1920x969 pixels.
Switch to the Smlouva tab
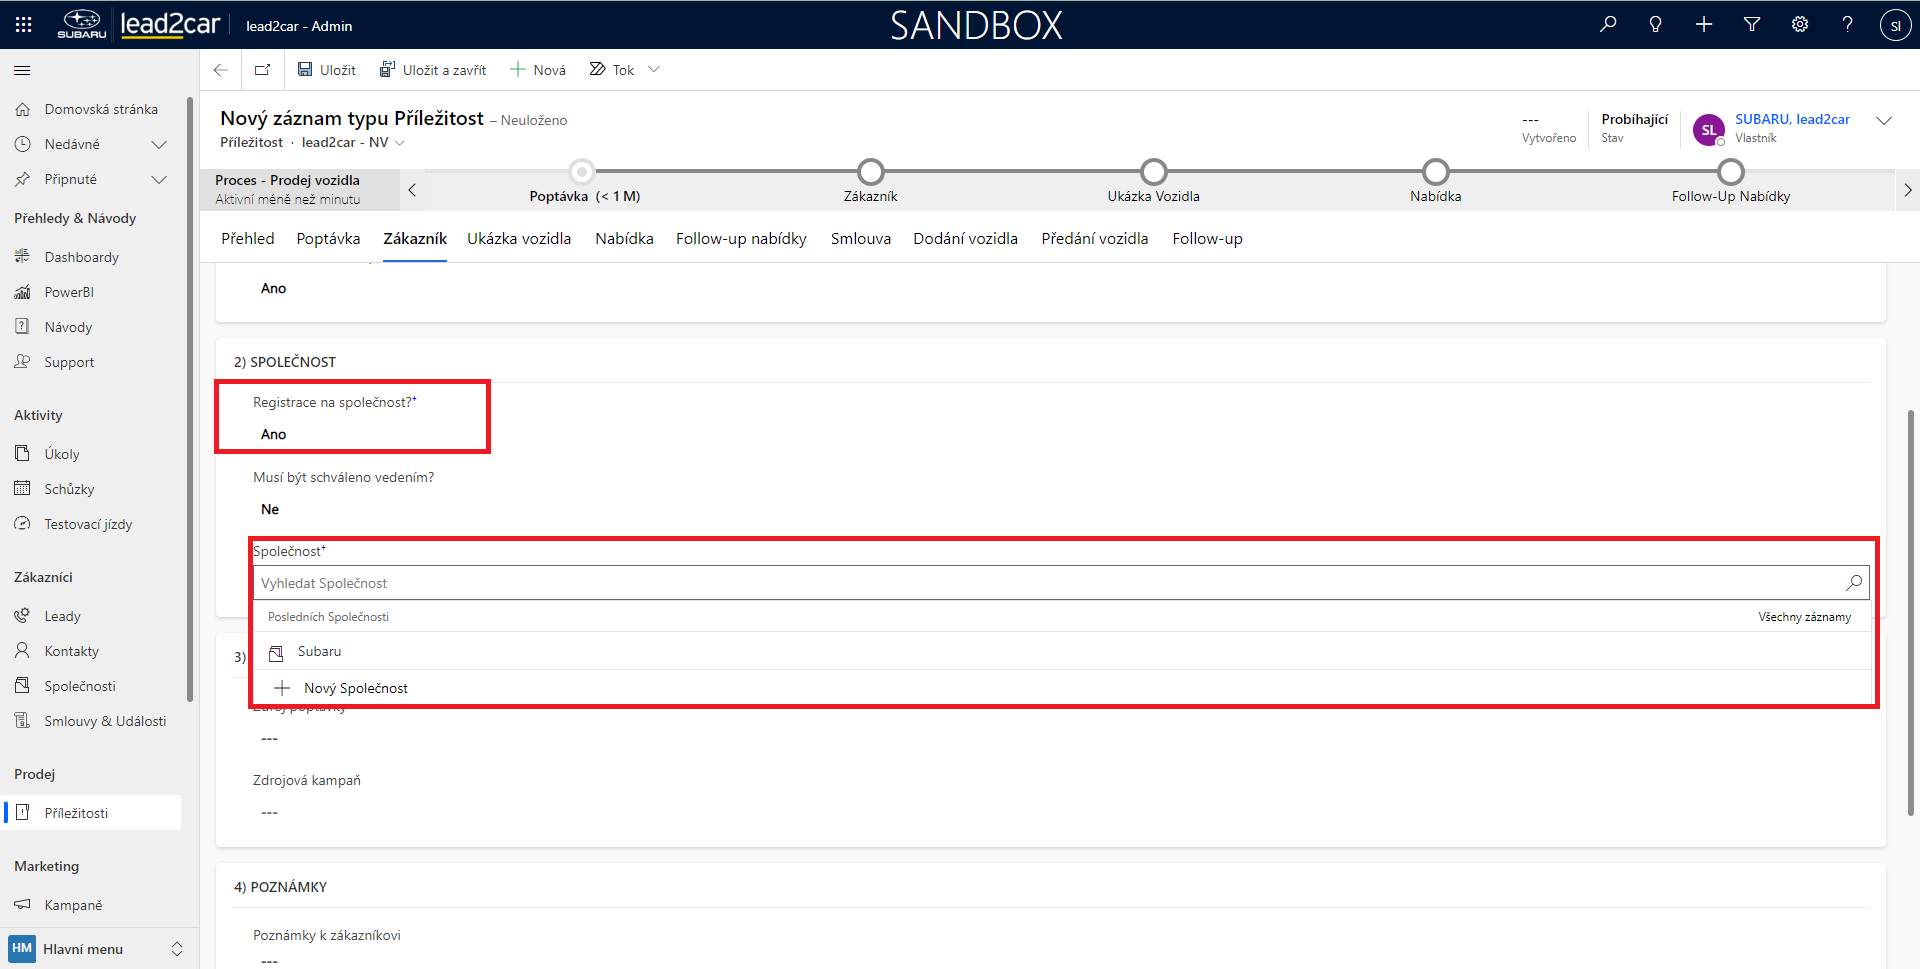pos(860,239)
